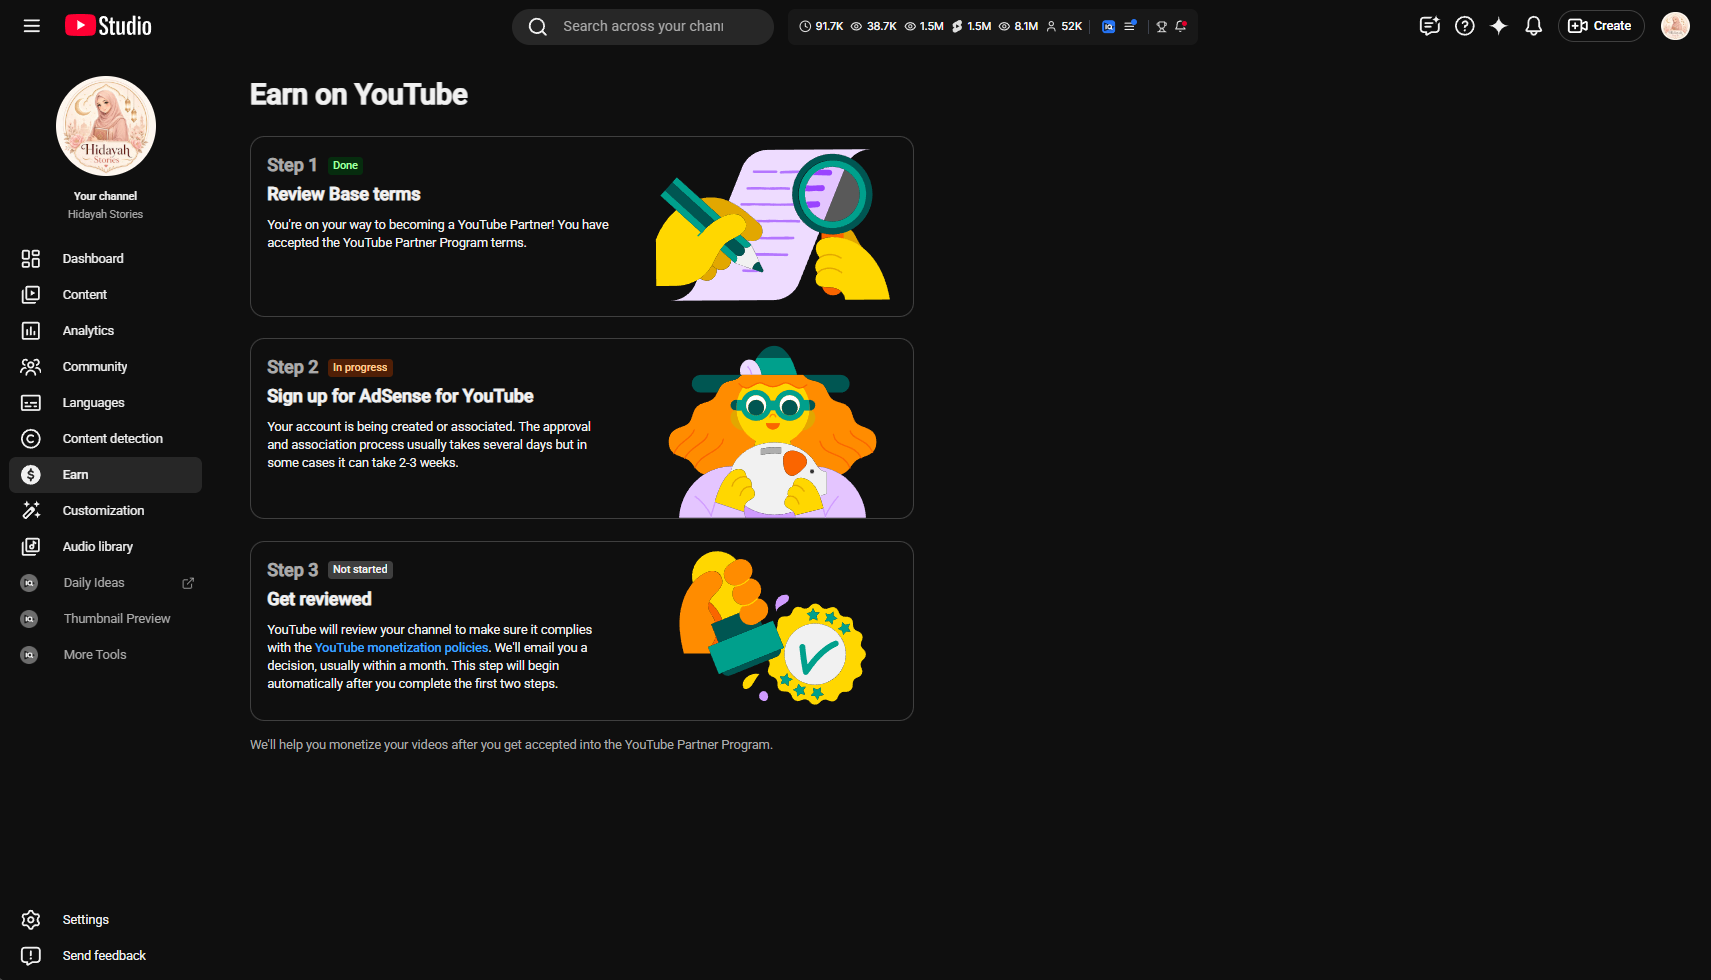Focus the channel search field
Screen dimensions: 1711x980
click(643, 27)
